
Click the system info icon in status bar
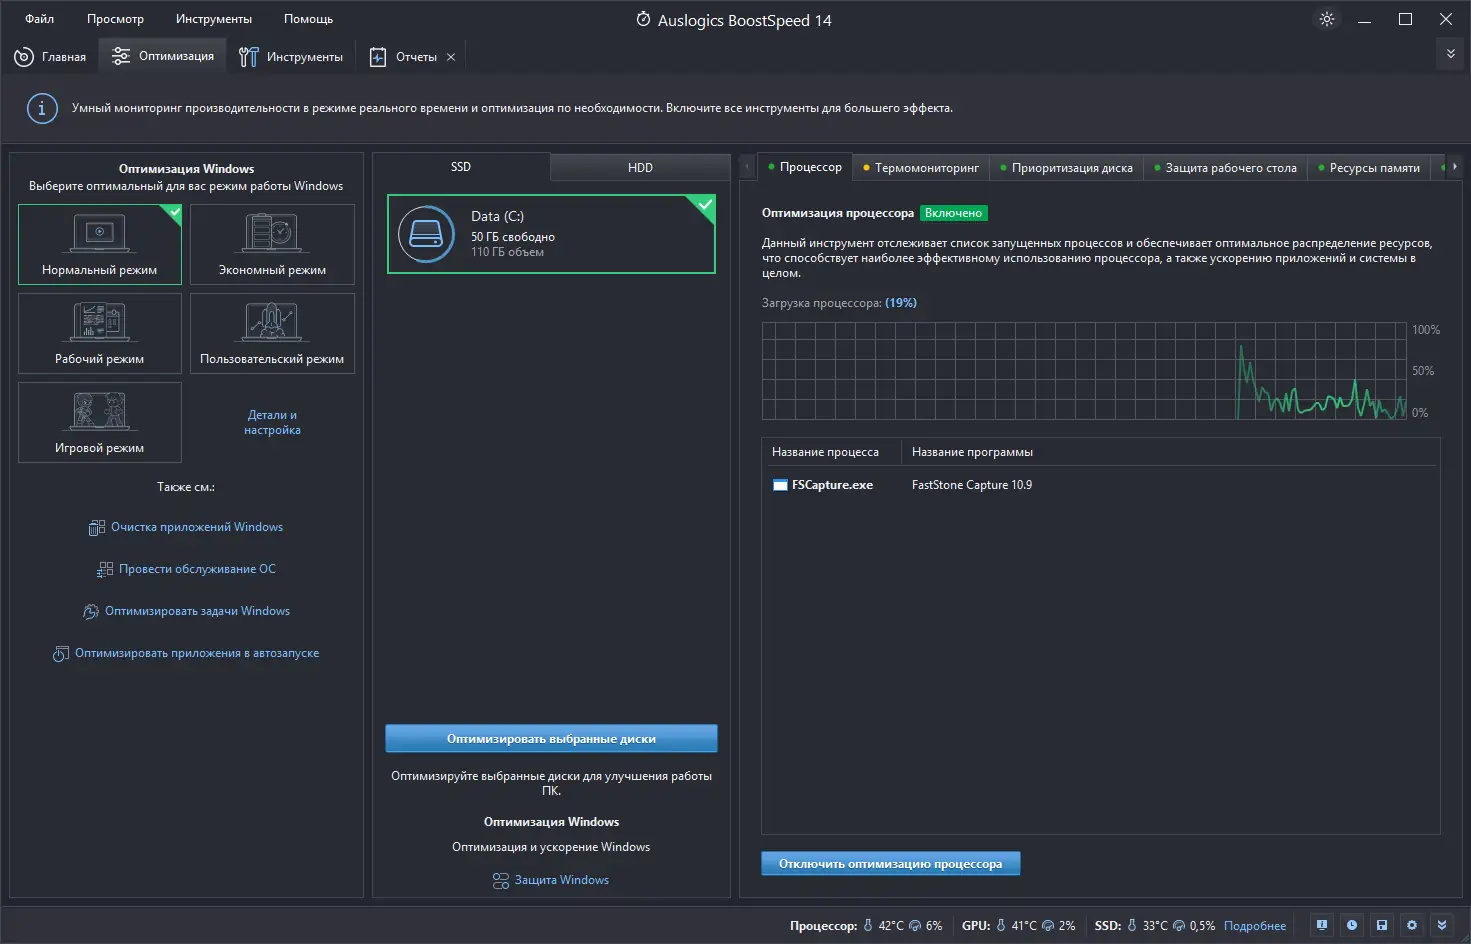pyautogui.click(x=1322, y=925)
